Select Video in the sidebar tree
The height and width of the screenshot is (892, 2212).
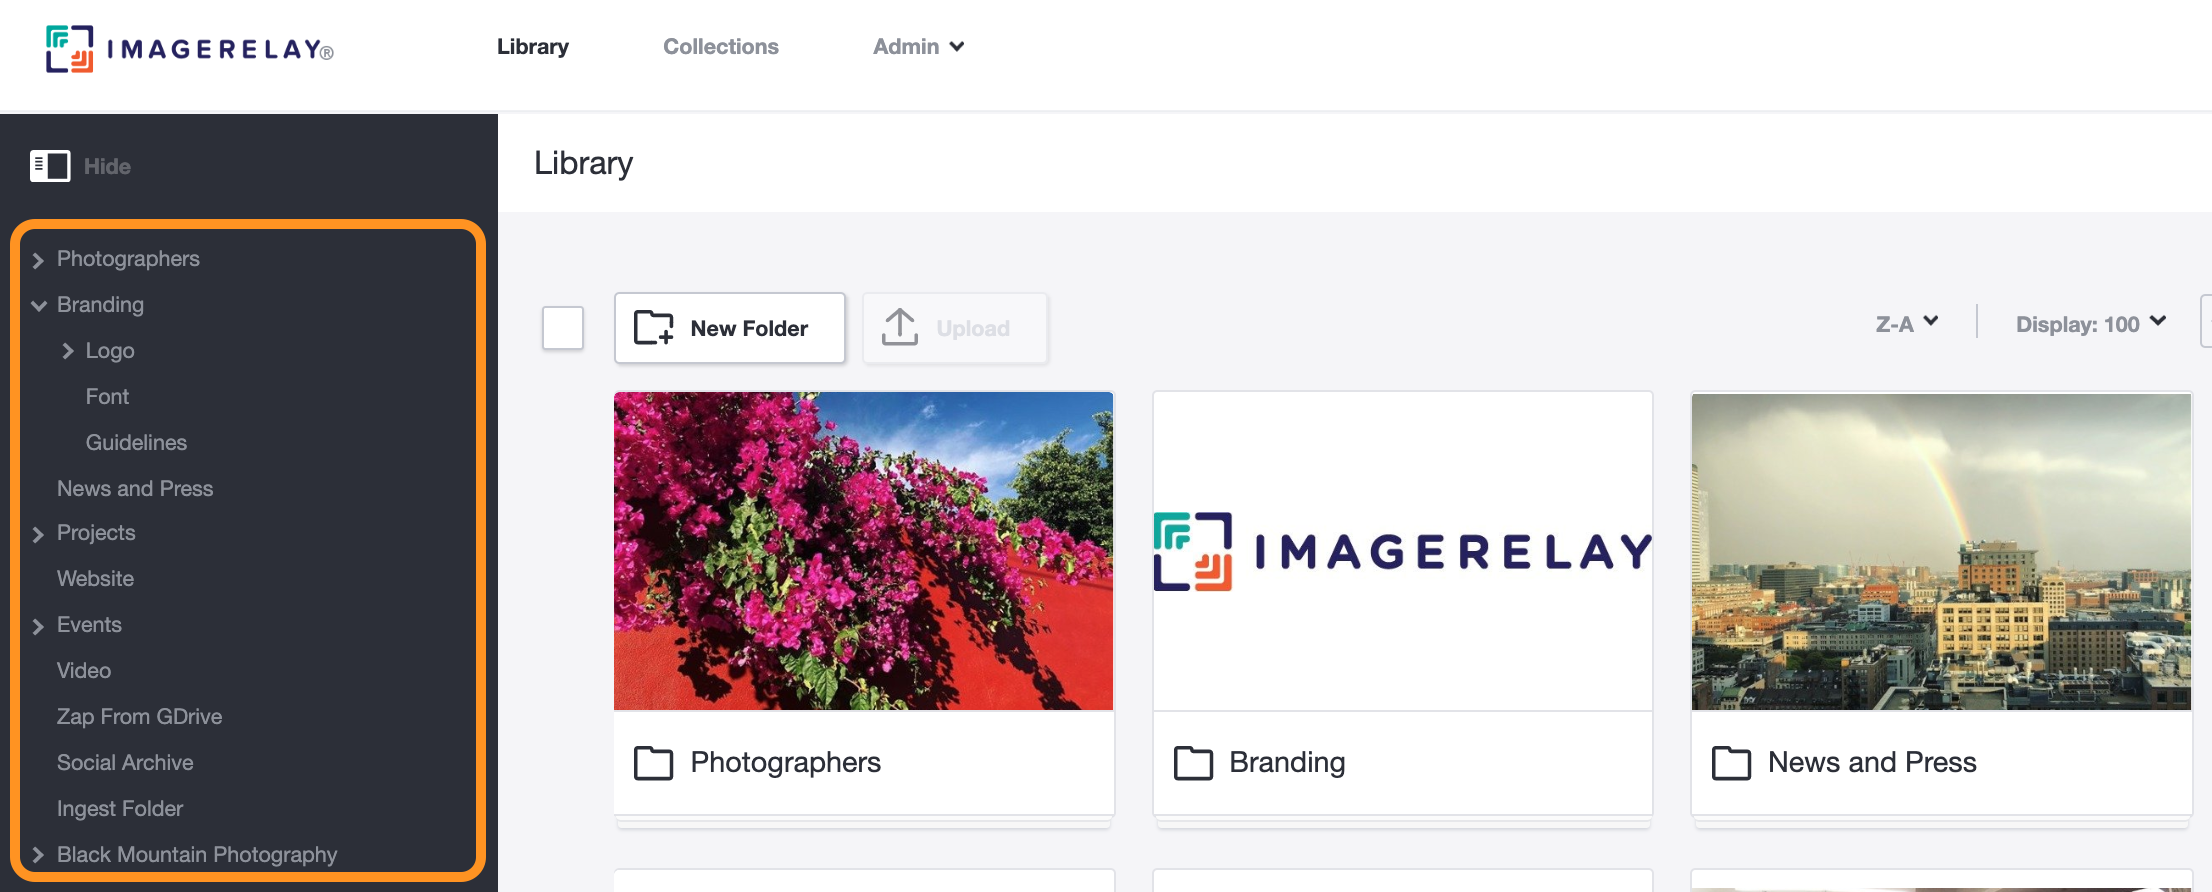click(84, 671)
